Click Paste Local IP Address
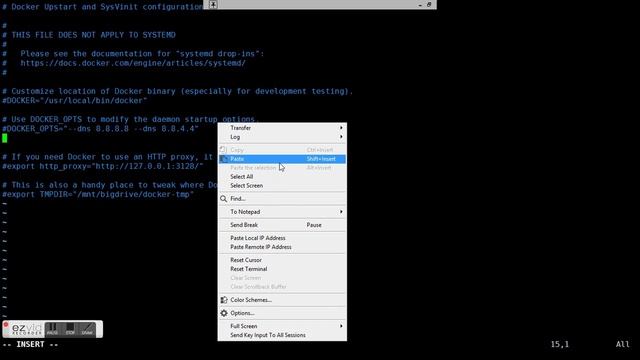The width and height of the screenshot is (640, 360). pyautogui.click(x=282, y=238)
